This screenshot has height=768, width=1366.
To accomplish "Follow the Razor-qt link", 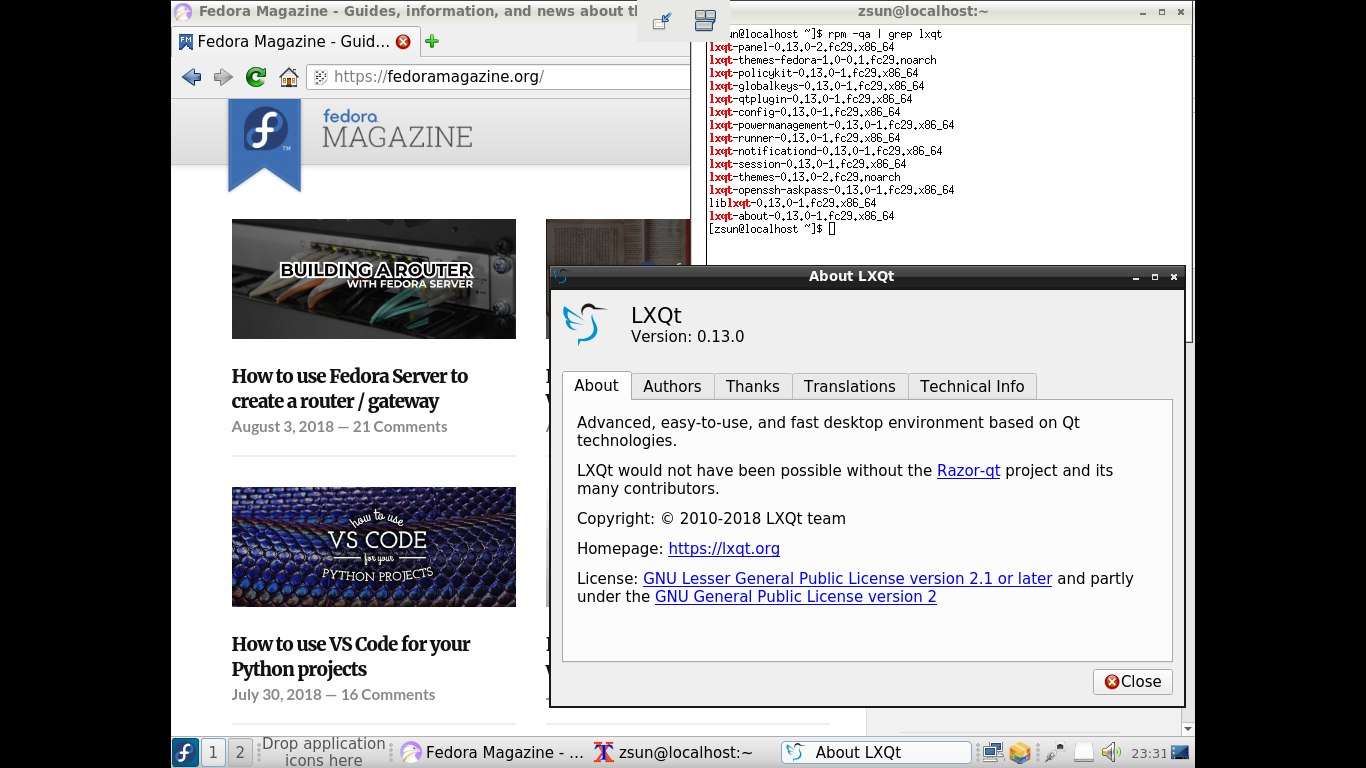I will [968, 471].
